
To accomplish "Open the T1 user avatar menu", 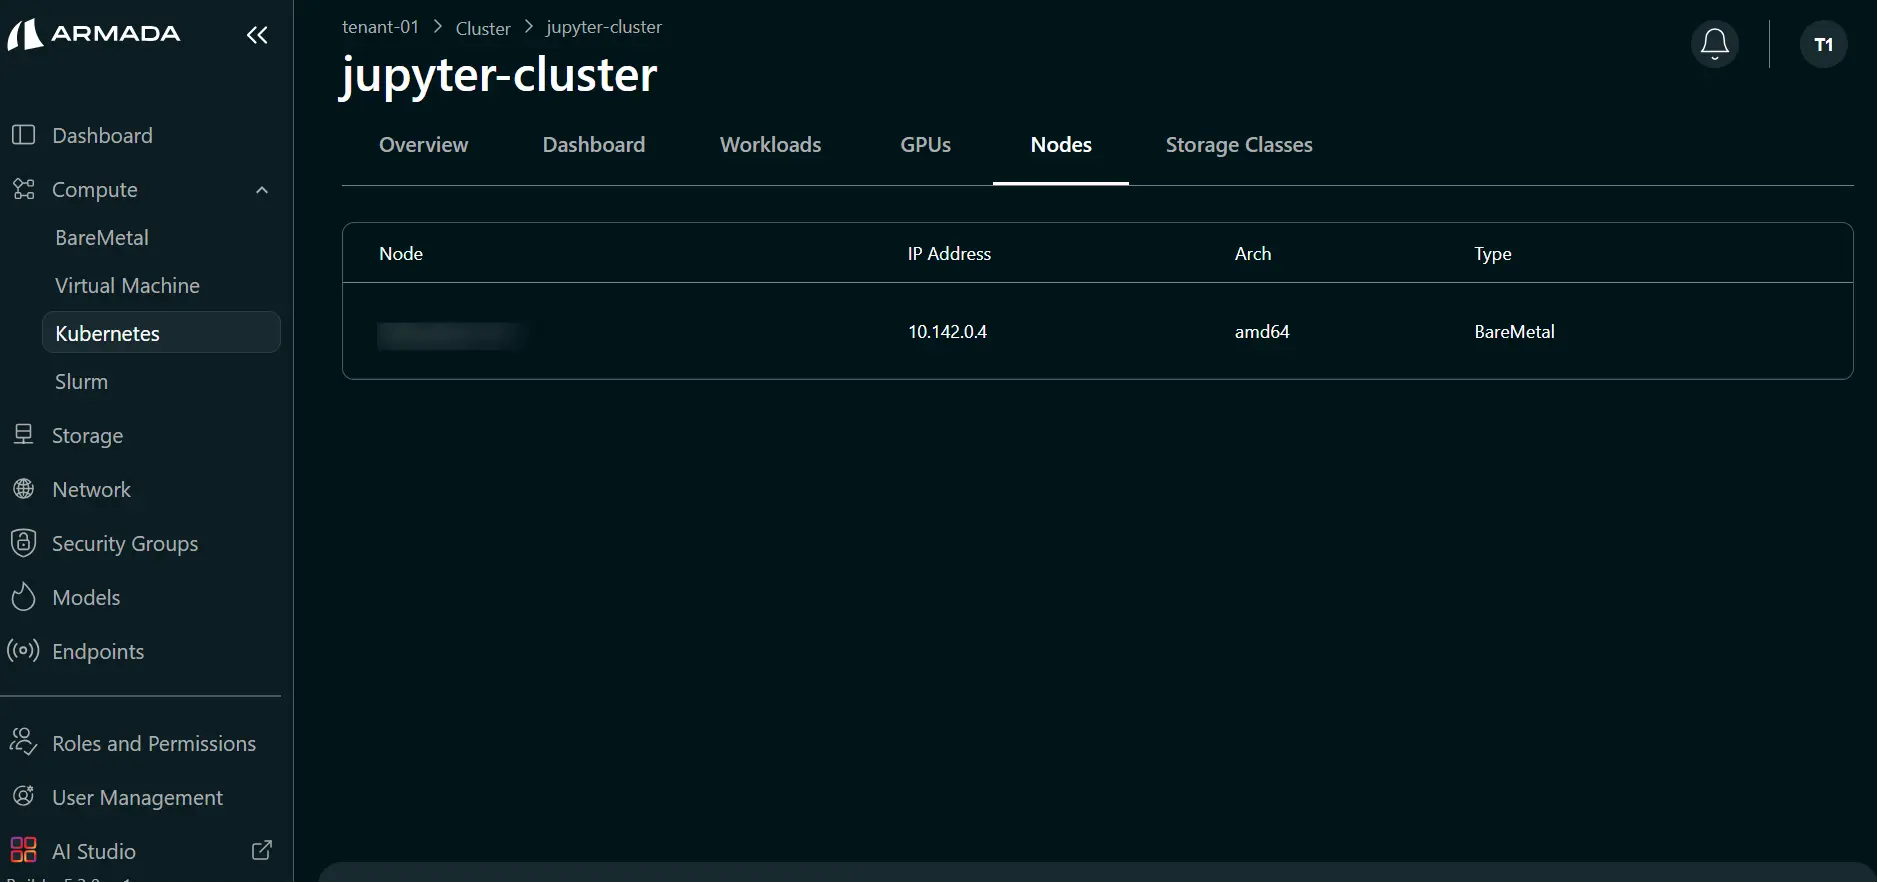I will [x=1823, y=44].
